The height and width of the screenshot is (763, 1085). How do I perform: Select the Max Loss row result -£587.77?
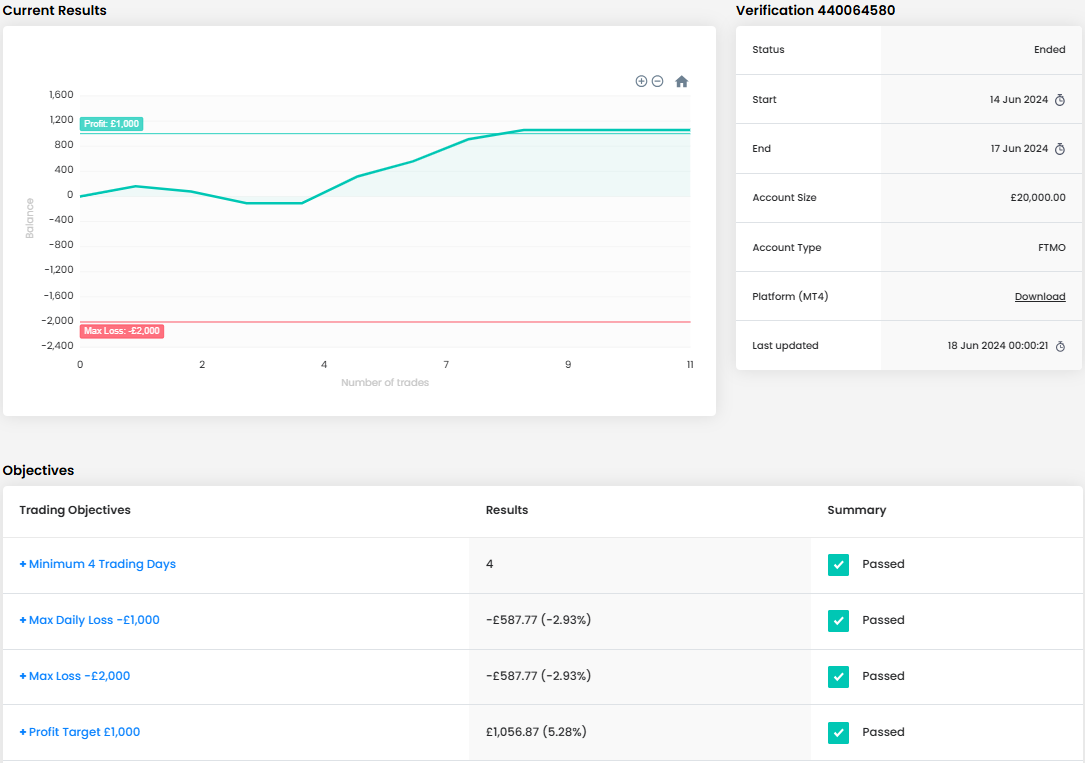[x=538, y=676]
